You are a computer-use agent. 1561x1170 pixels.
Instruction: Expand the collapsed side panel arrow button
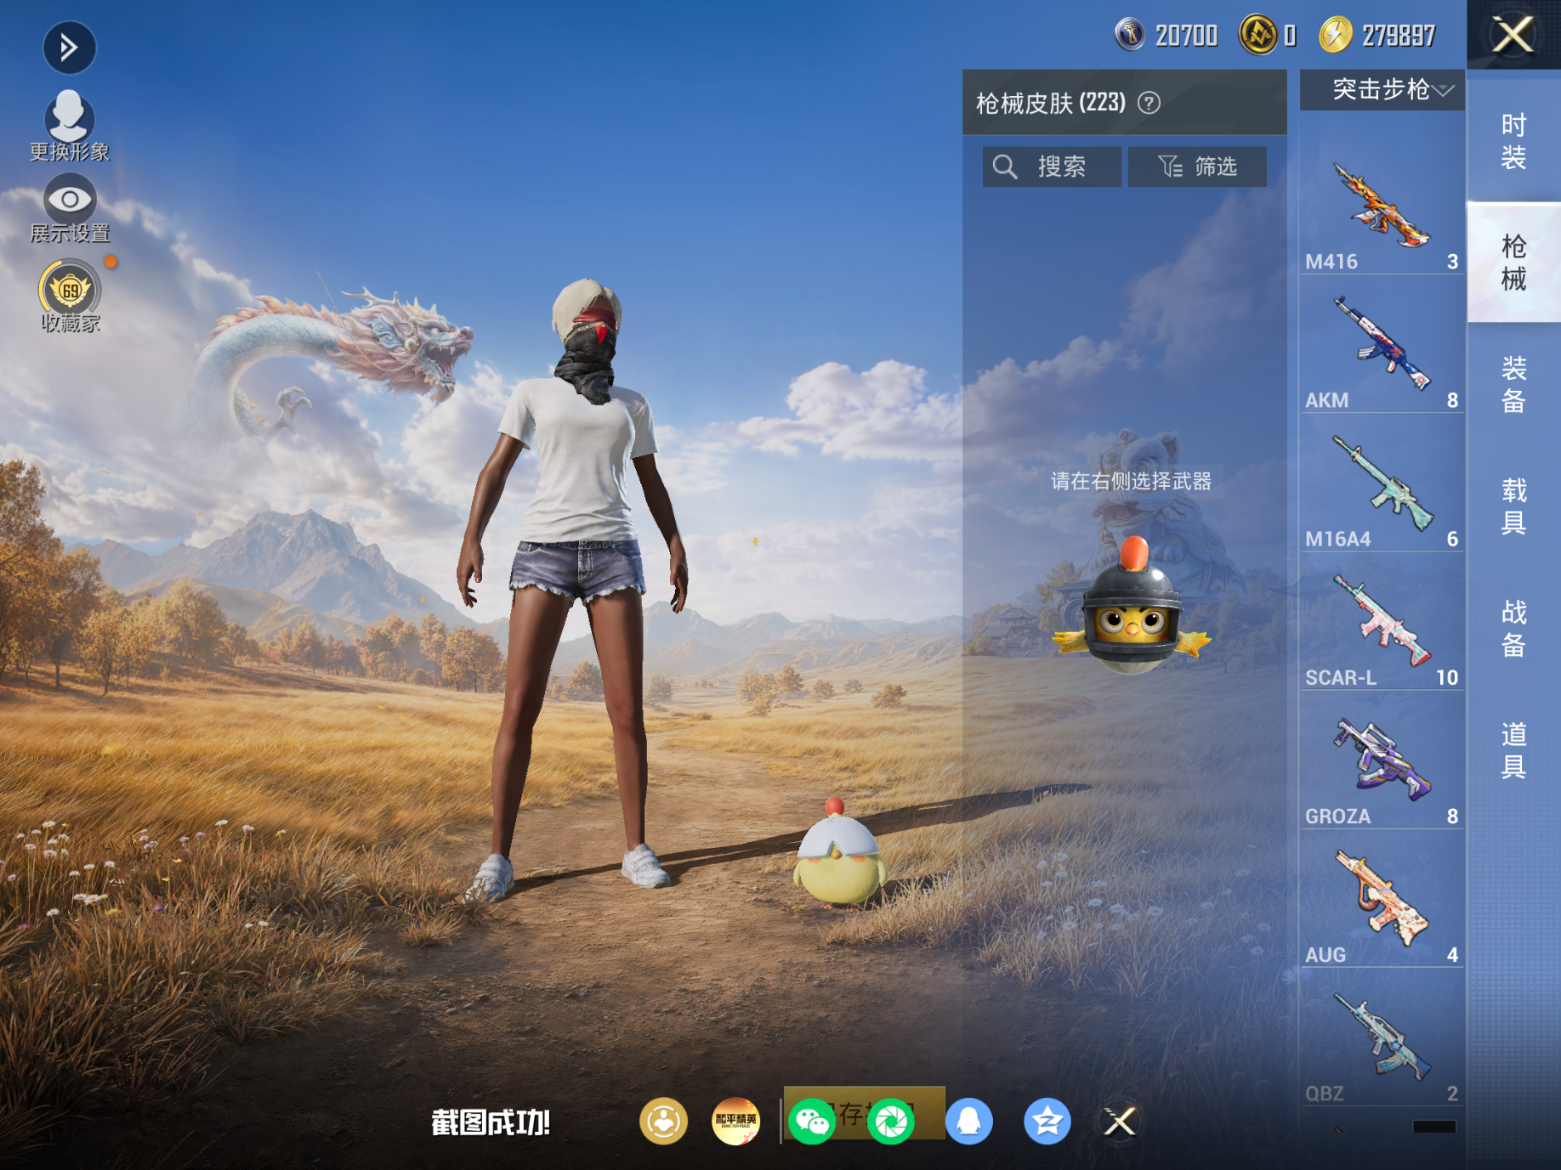[x=69, y=48]
